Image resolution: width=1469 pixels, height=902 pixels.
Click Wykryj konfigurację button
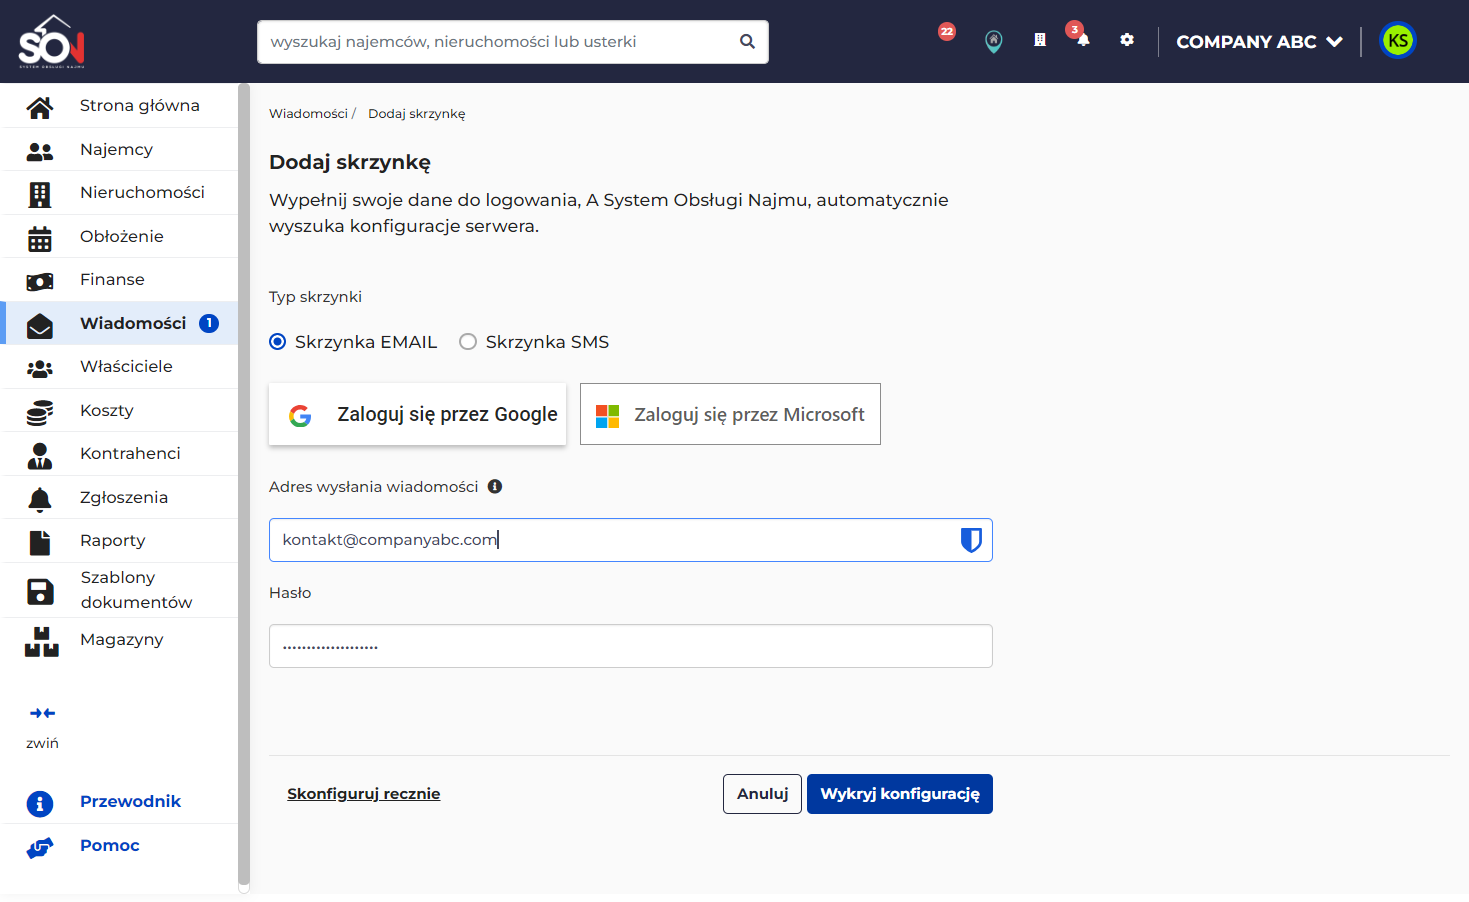click(900, 794)
